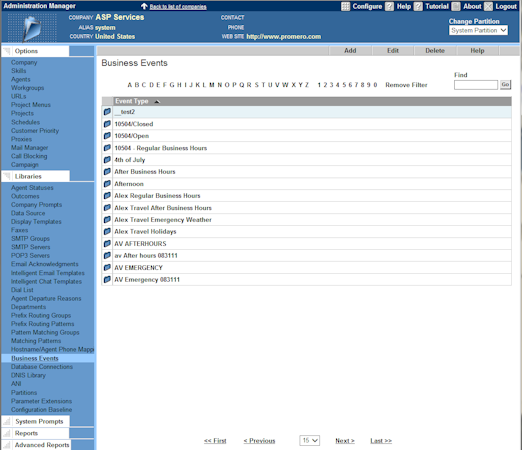Click the Go button next to Find
This screenshot has height=450, width=522.
point(505,85)
